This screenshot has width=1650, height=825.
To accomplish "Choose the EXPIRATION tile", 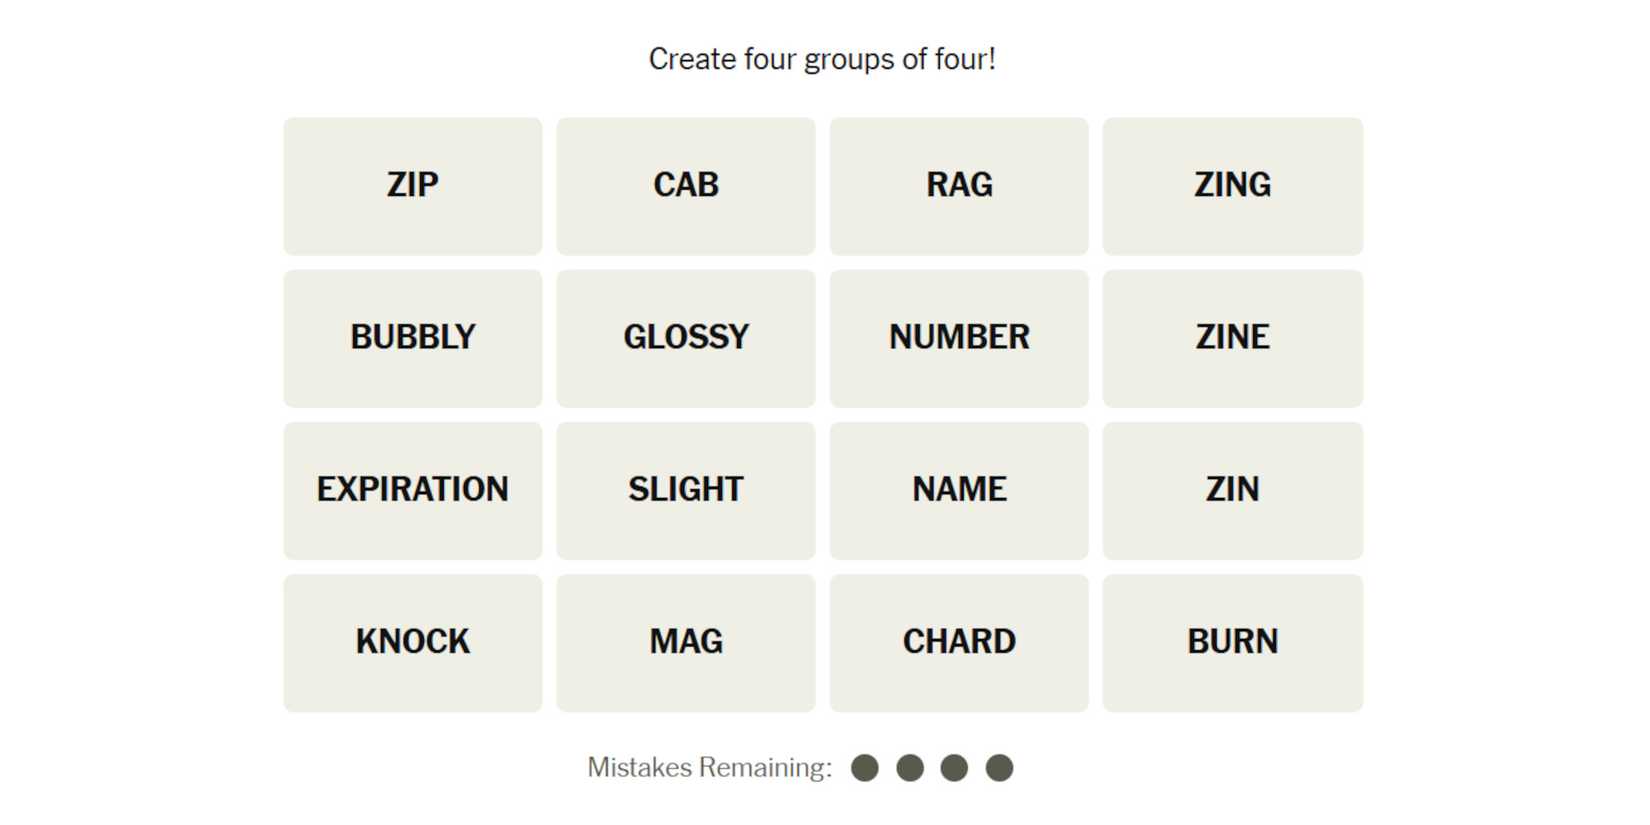I will 412,490.
